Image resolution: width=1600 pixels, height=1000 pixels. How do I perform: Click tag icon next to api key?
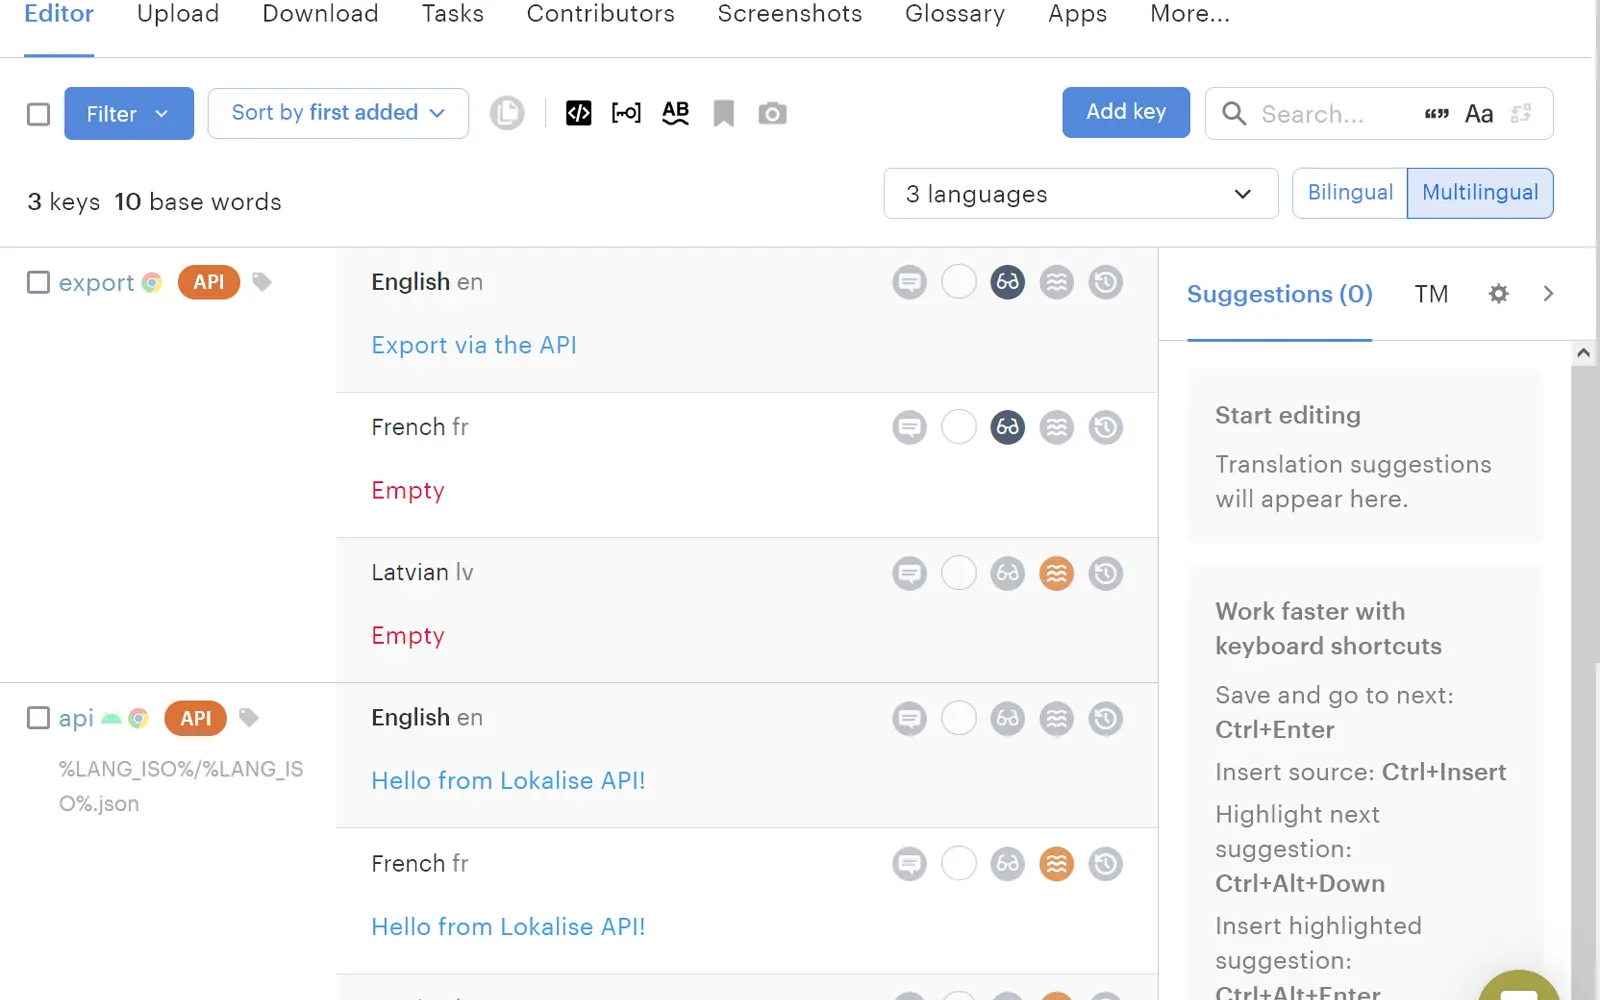point(249,717)
